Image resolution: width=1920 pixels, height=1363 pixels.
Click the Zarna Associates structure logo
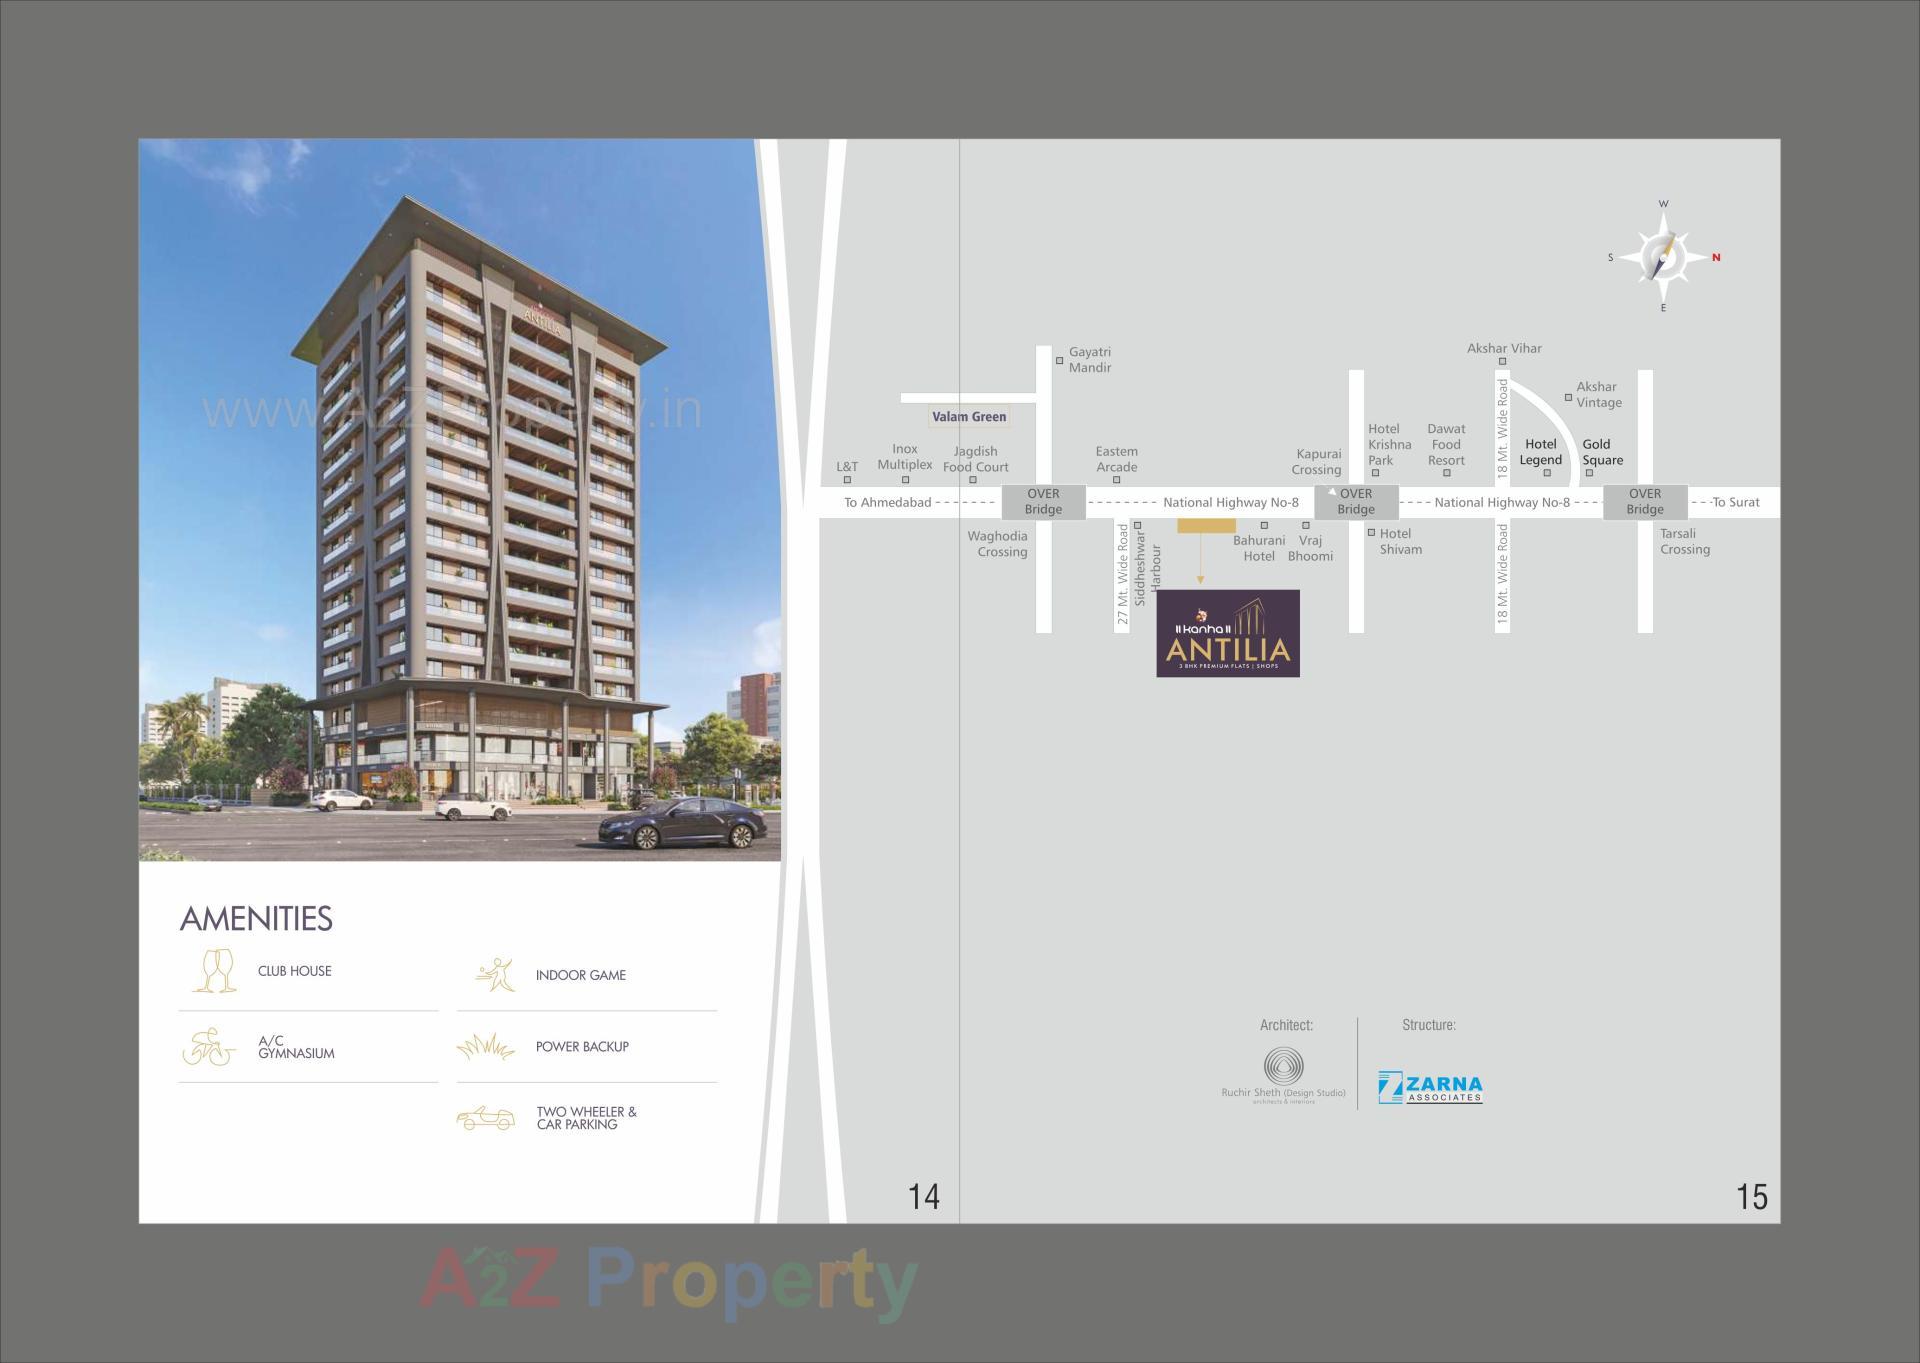coord(1430,1088)
